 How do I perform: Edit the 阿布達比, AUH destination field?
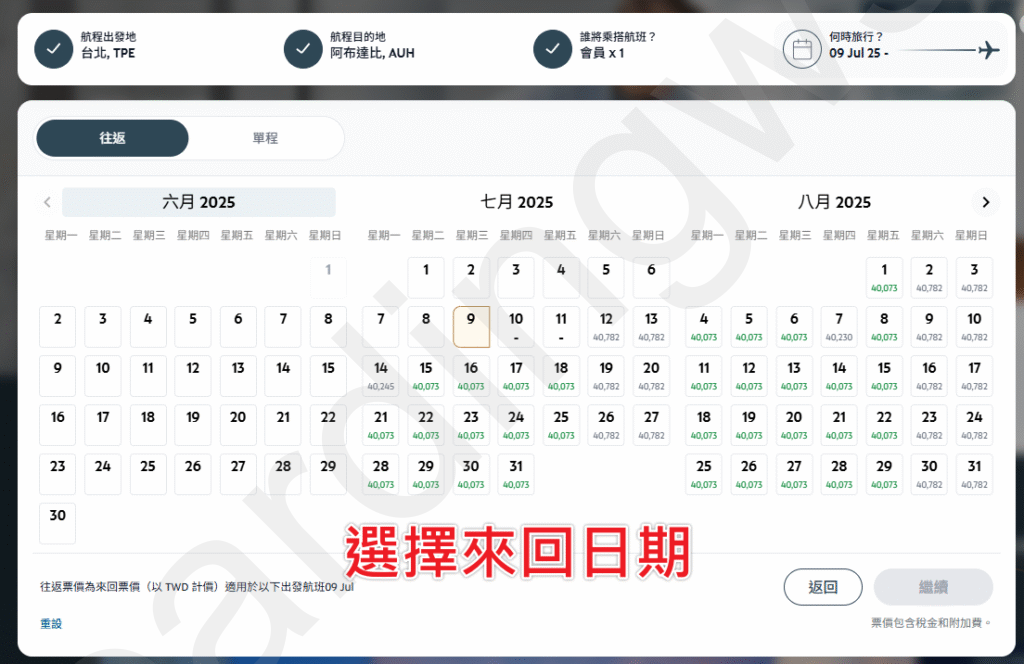coord(372,45)
